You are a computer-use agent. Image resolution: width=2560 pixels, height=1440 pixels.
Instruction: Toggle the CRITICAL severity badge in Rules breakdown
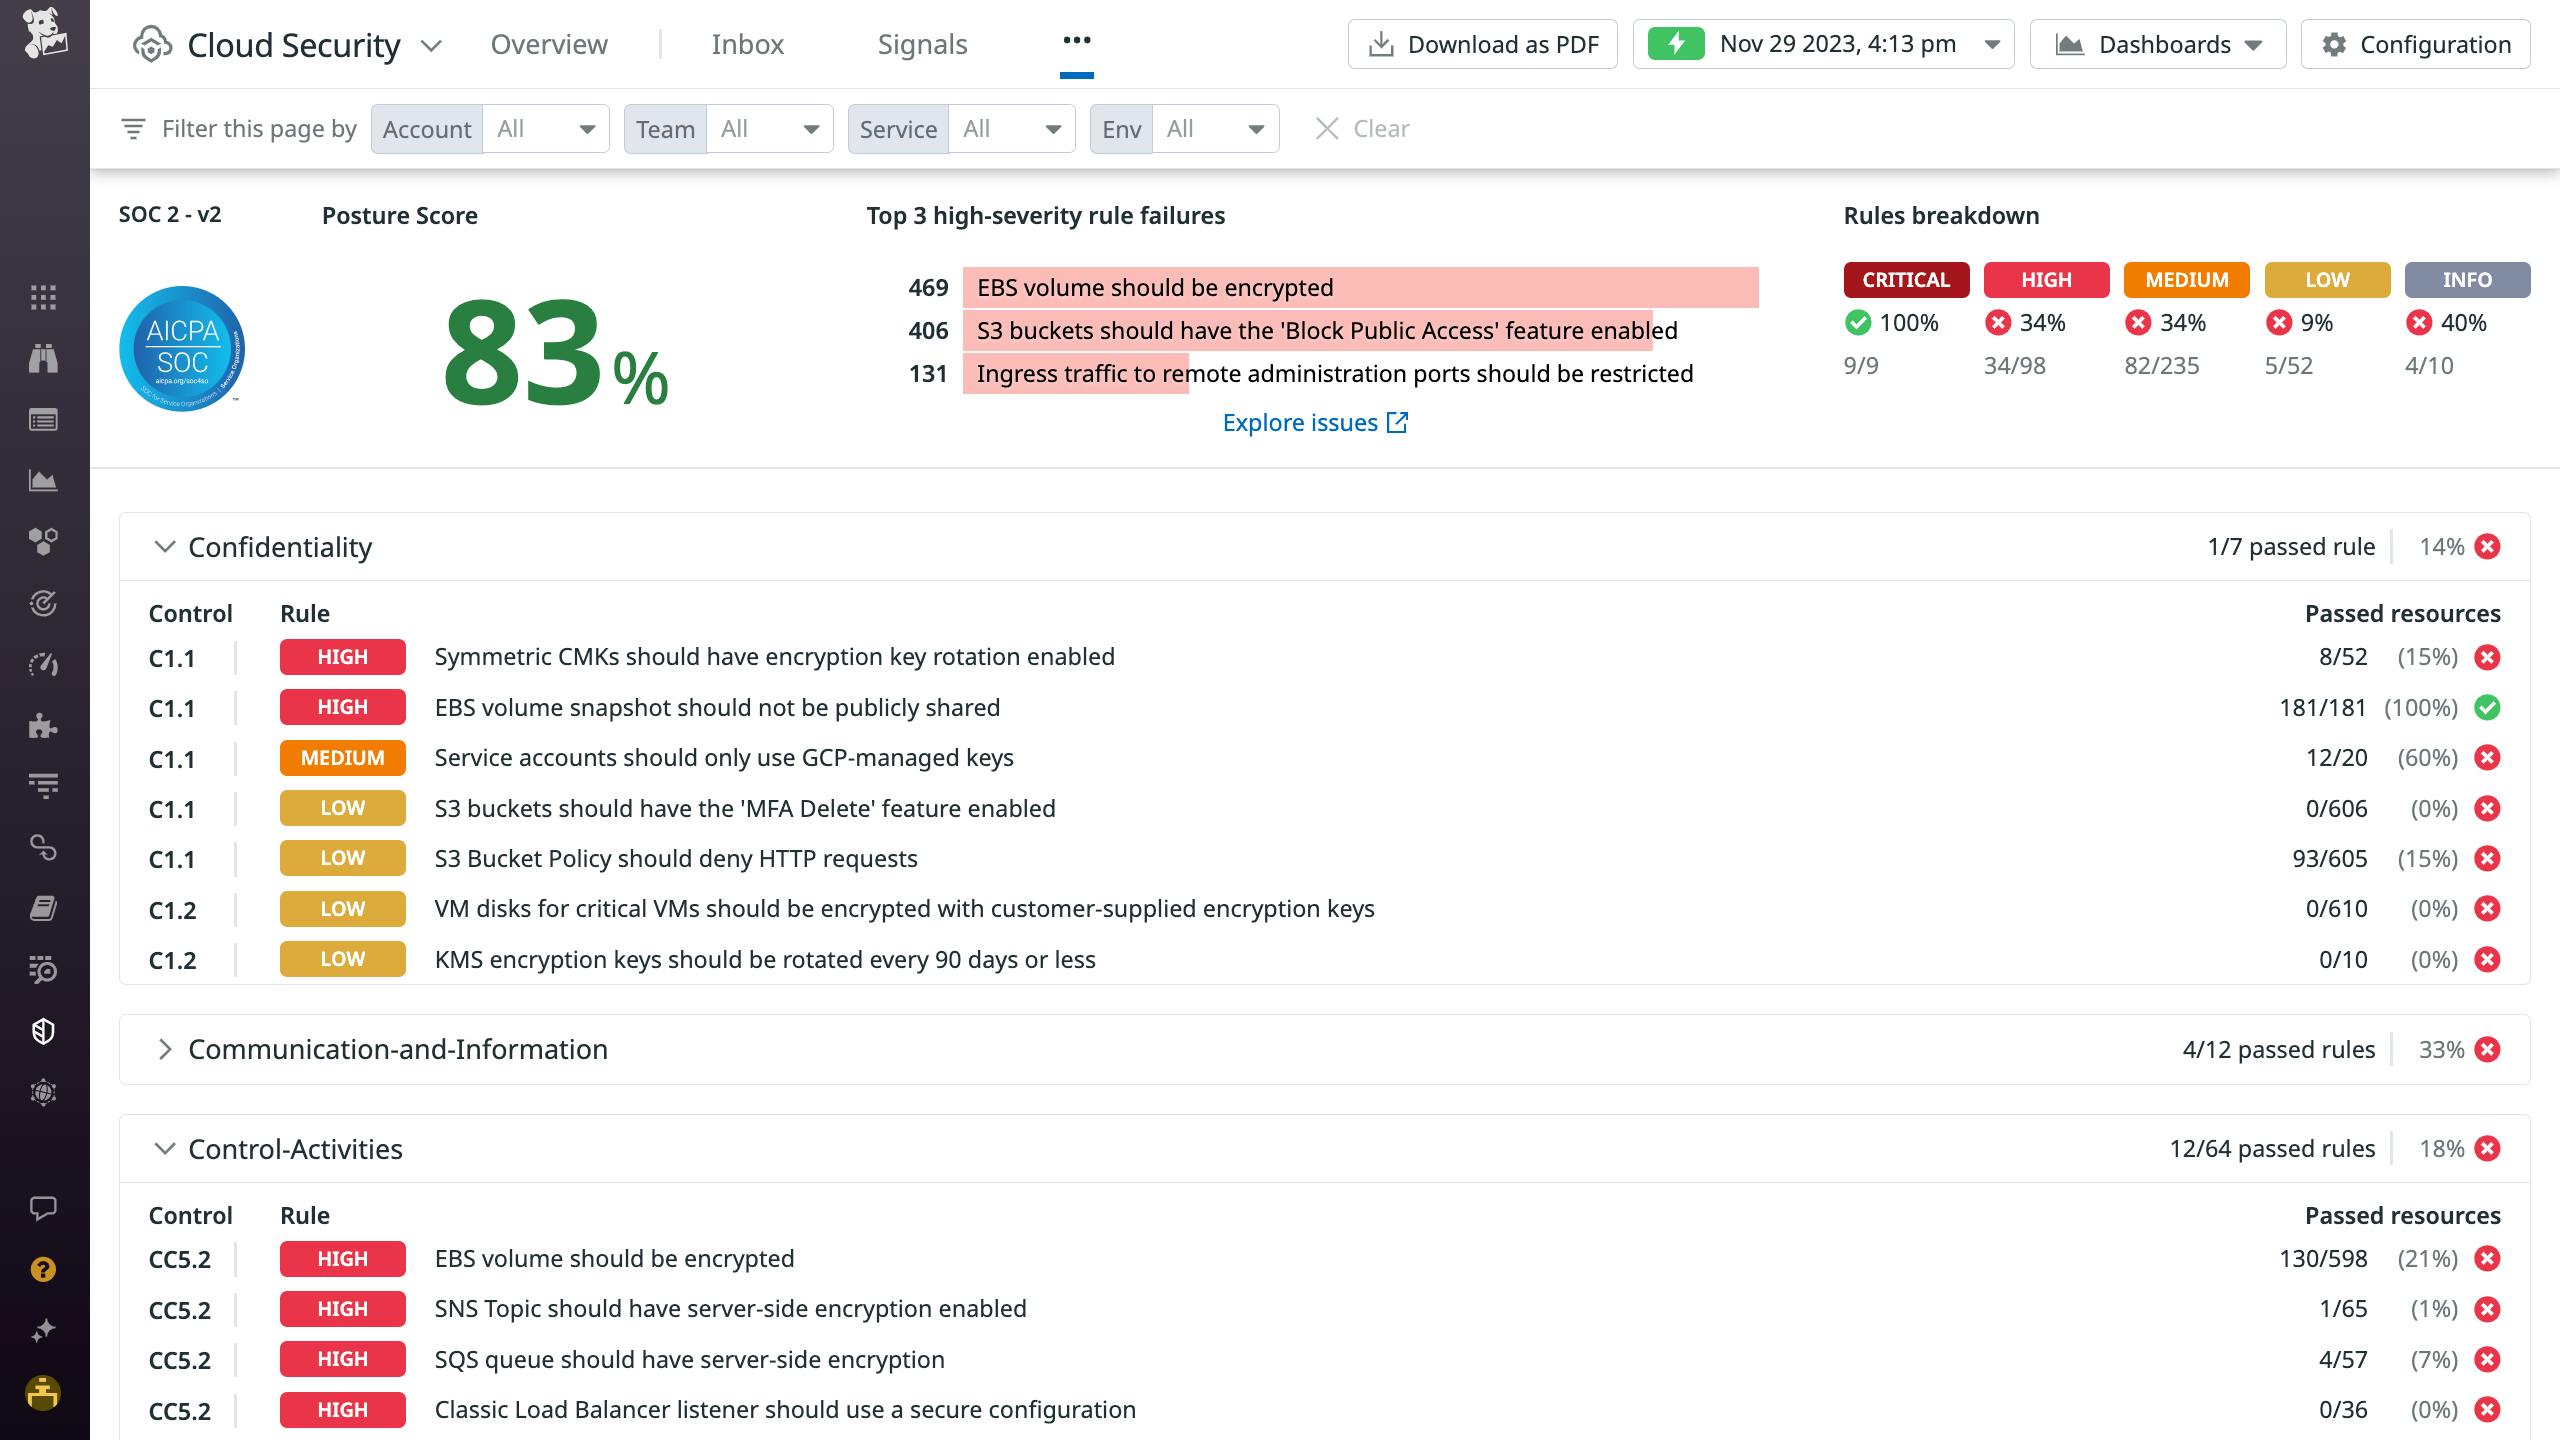coord(1905,280)
